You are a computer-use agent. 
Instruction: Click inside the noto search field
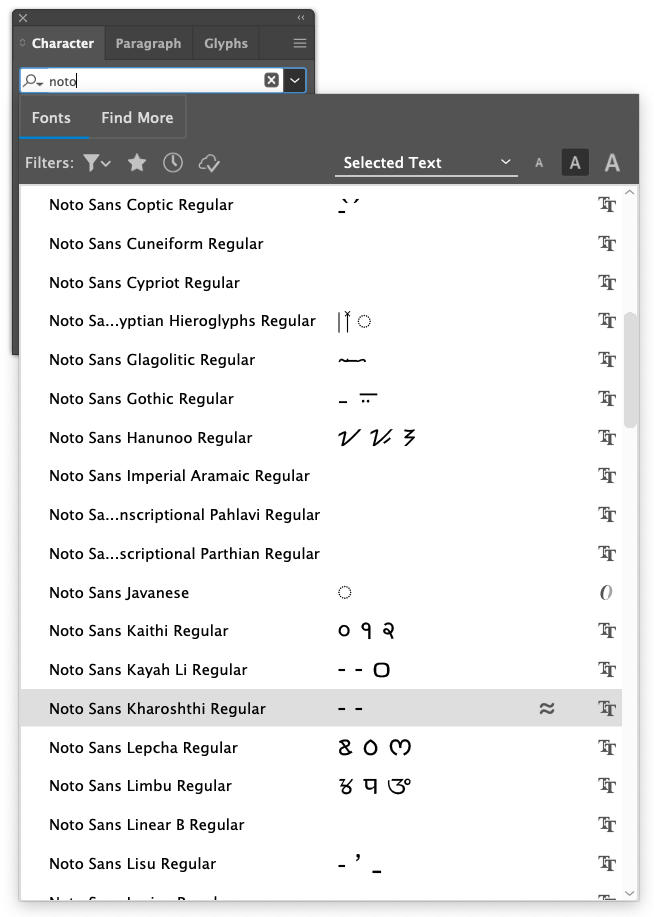point(154,81)
